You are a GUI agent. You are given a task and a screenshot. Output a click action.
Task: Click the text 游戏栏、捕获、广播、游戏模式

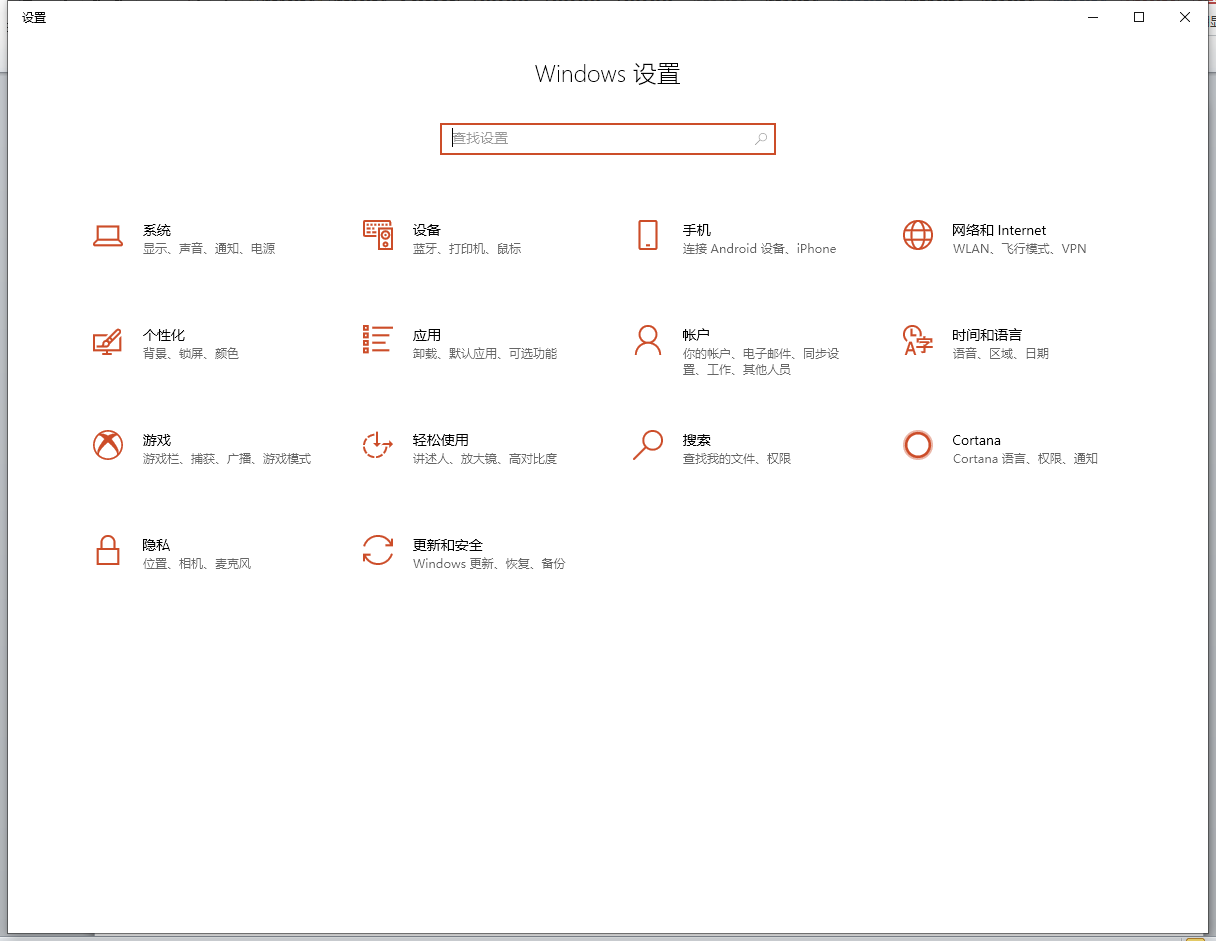(227, 459)
